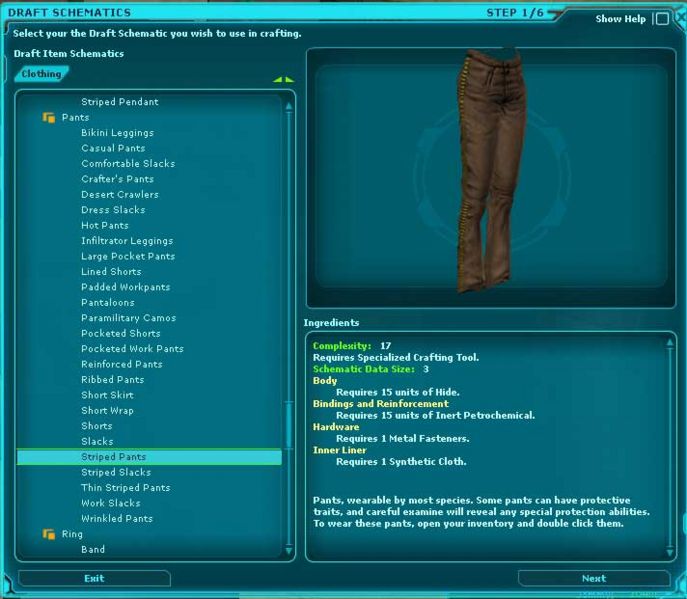Image resolution: width=687 pixels, height=599 pixels.
Task: Click the Ring category folder icon
Action: coord(48,534)
